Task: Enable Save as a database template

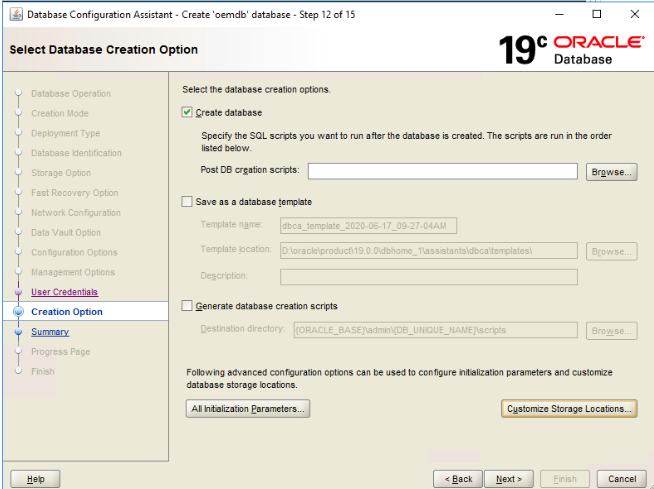Action: coord(188,201)
